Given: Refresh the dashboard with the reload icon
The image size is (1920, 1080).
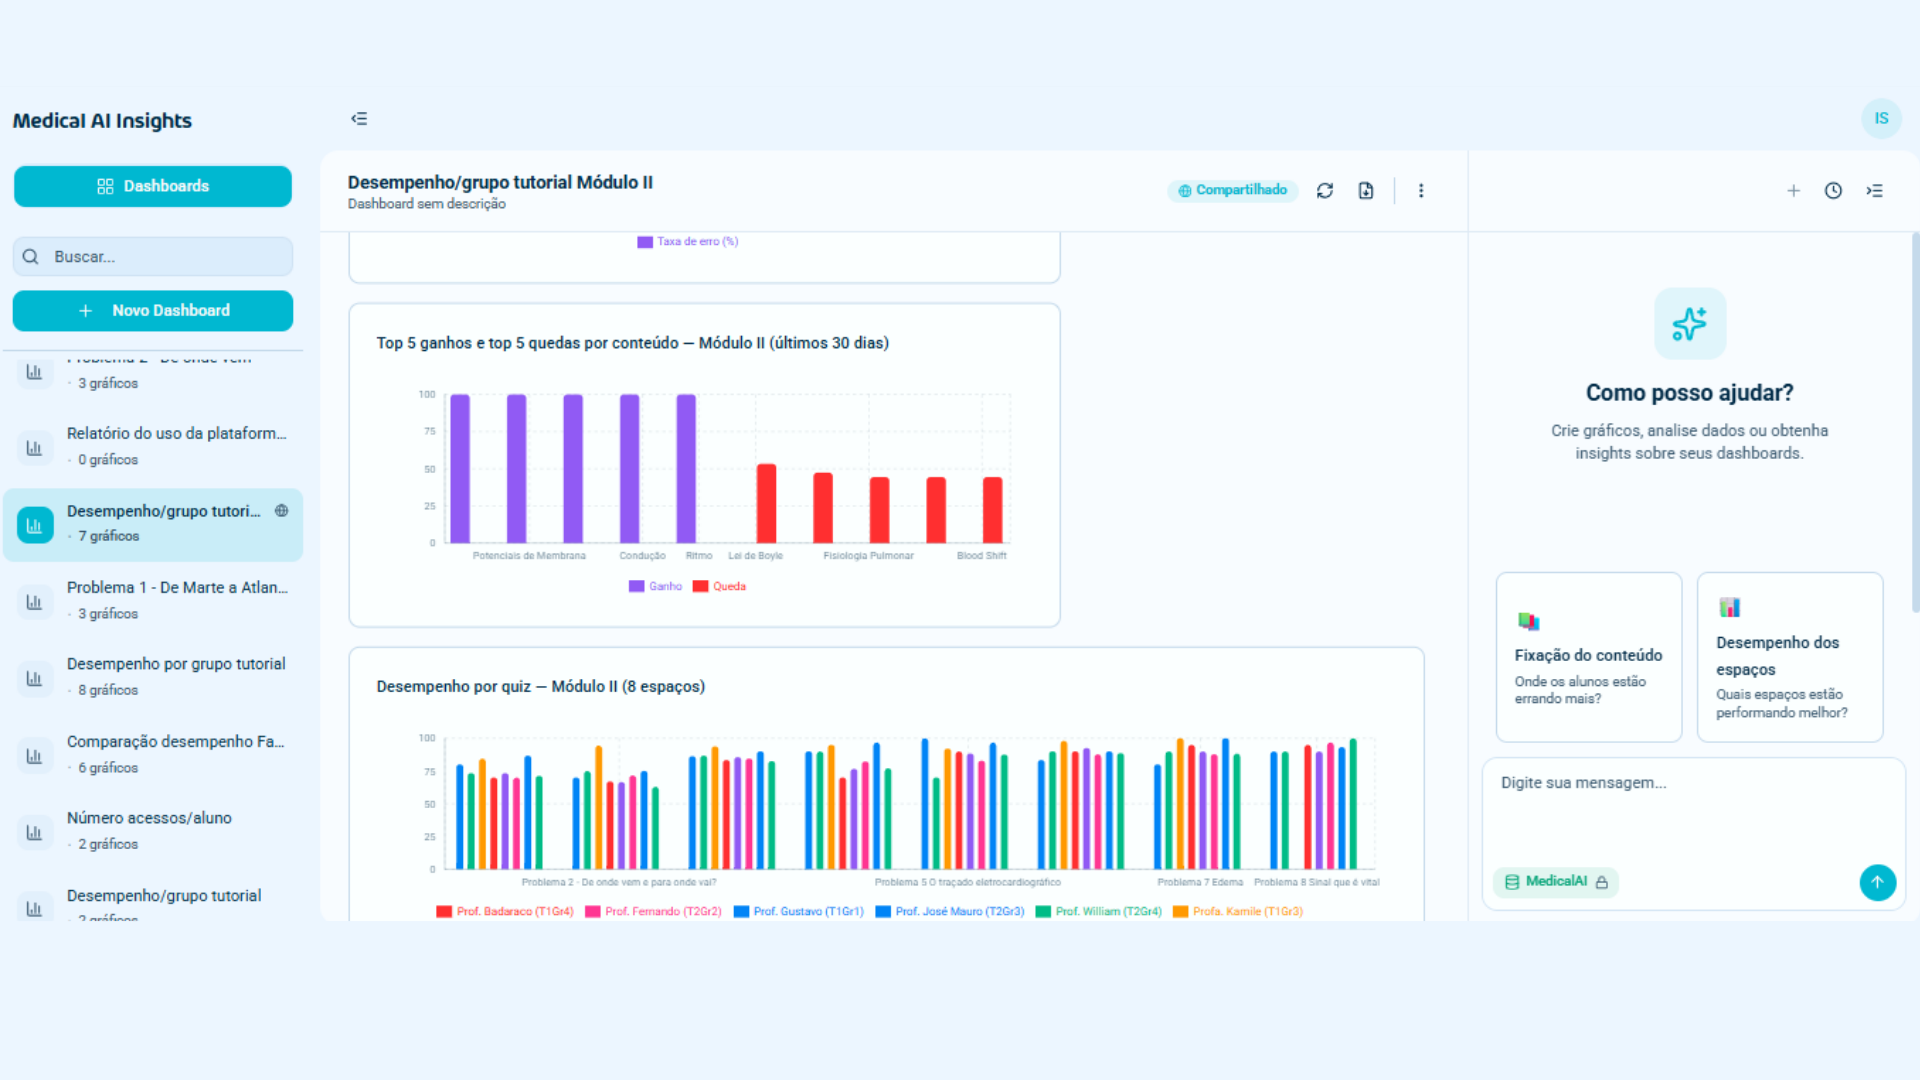Looking at the screenshot, I should (x=1325, y=190).
